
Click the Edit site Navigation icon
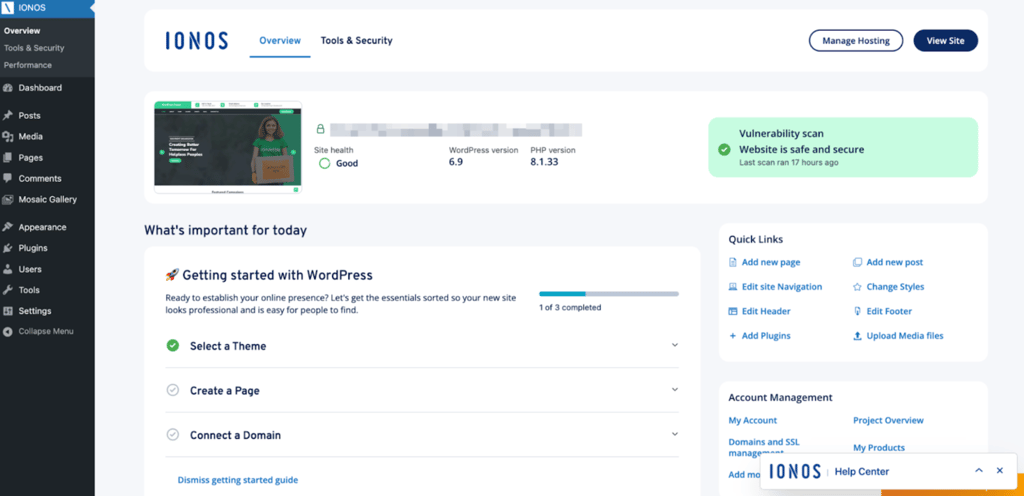pyautogui.click(x=733, y=287)
